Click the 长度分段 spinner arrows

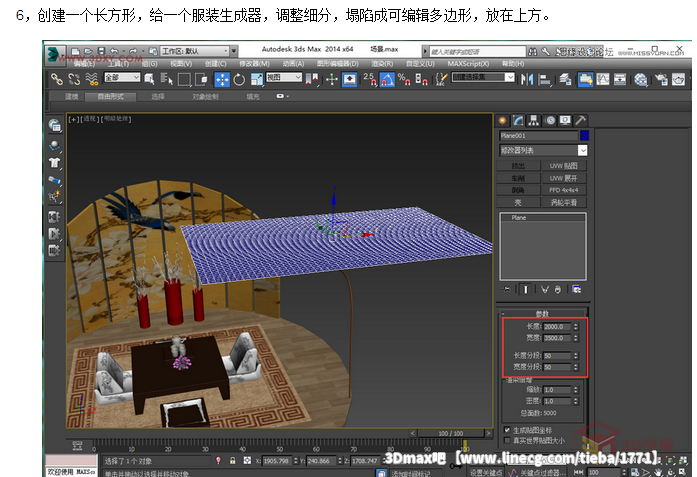click(x=576, y=356)
